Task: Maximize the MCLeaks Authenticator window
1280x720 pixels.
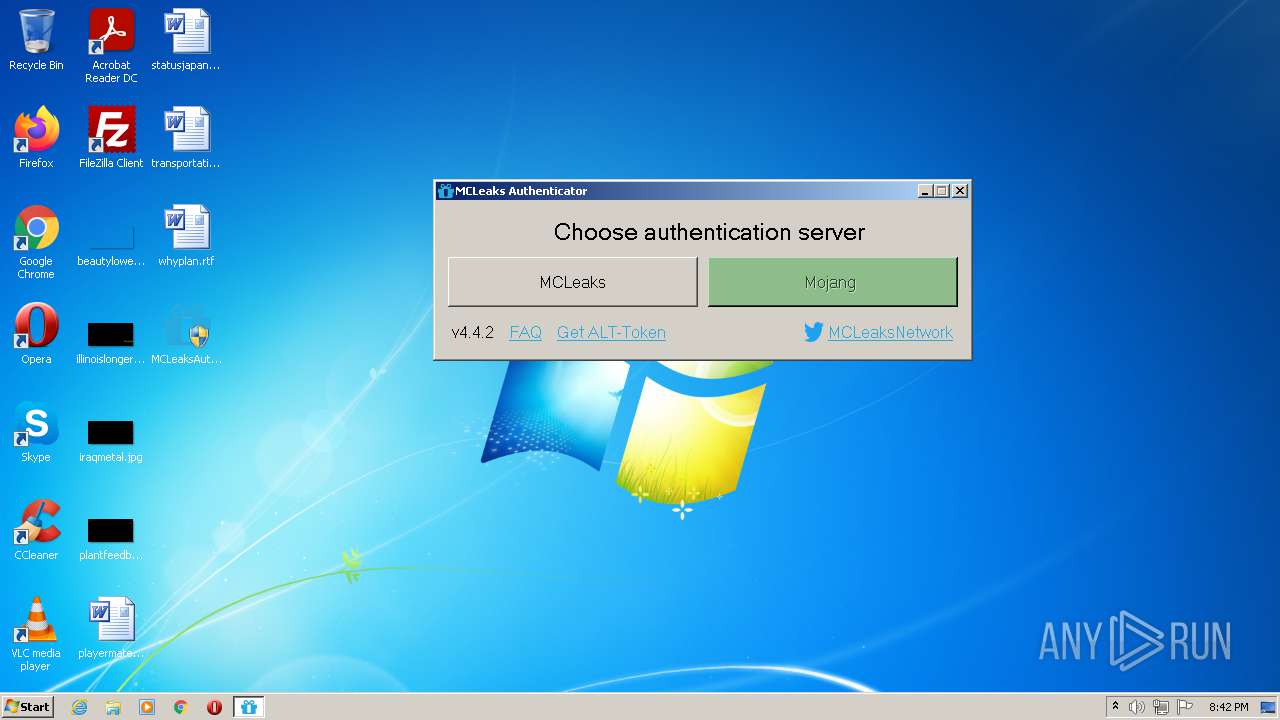Action: 942,191
